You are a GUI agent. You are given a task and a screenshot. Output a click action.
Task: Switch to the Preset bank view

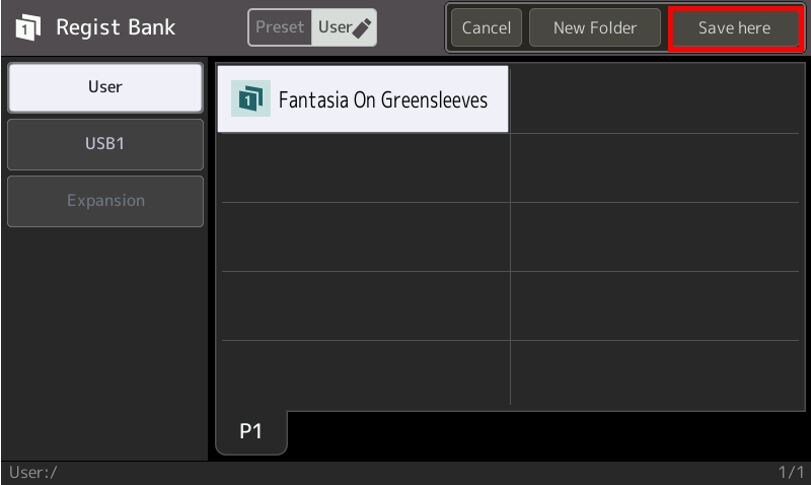click(x=280, y=28)
